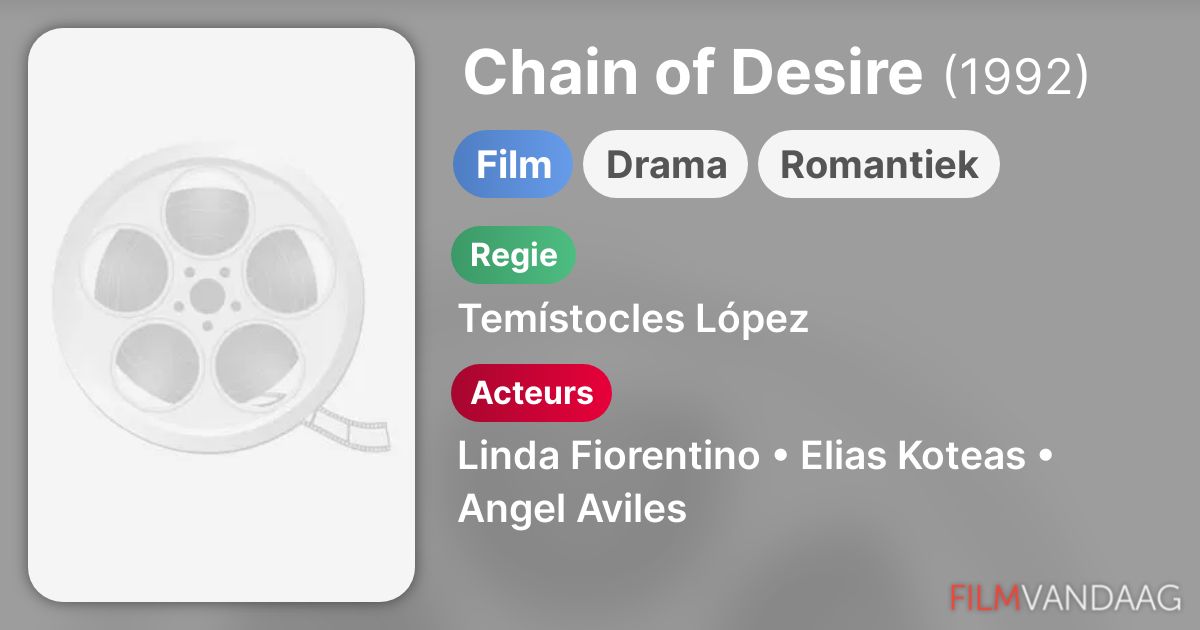Click the red Acteurs label
The width and height of the screenshot is (1200, 630).
532,393
